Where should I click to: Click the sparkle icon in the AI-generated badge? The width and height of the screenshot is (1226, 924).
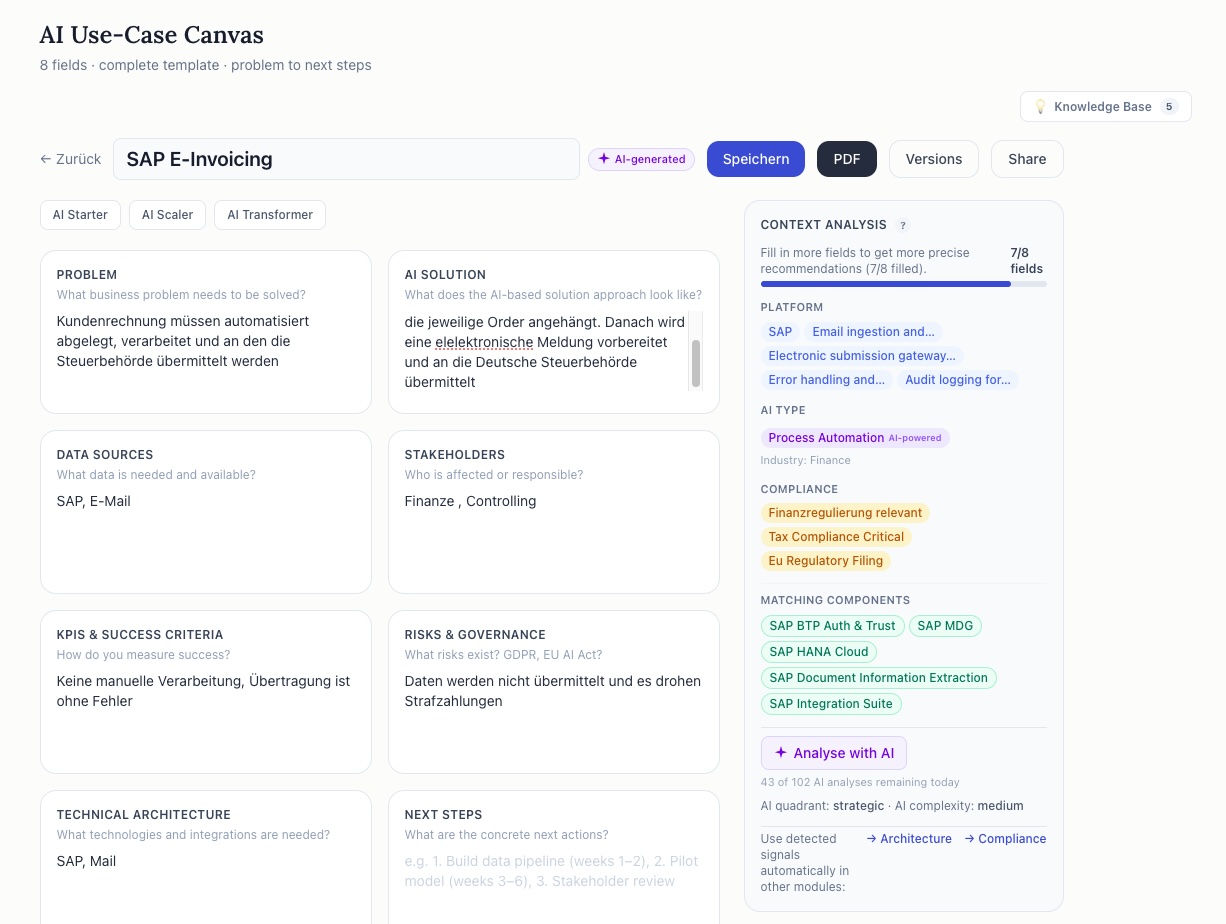pos(604,159)
